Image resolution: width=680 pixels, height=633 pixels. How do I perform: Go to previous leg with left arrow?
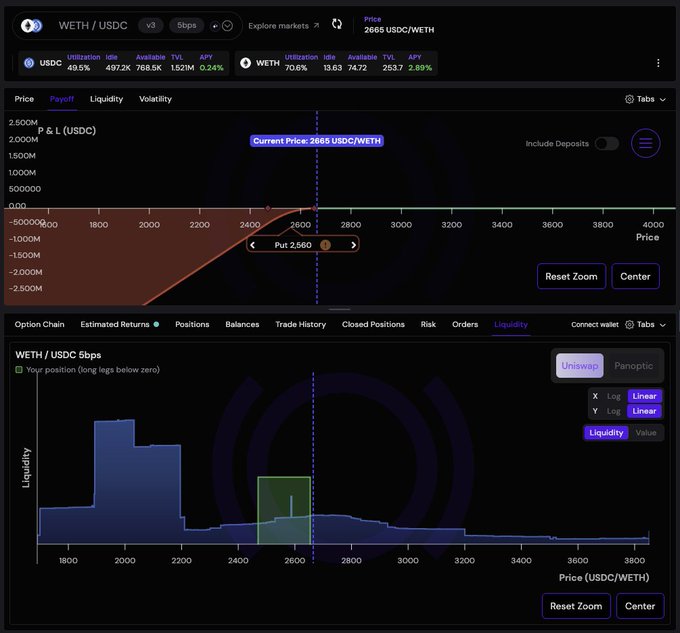pyautogui.click(x=252, y=245)
